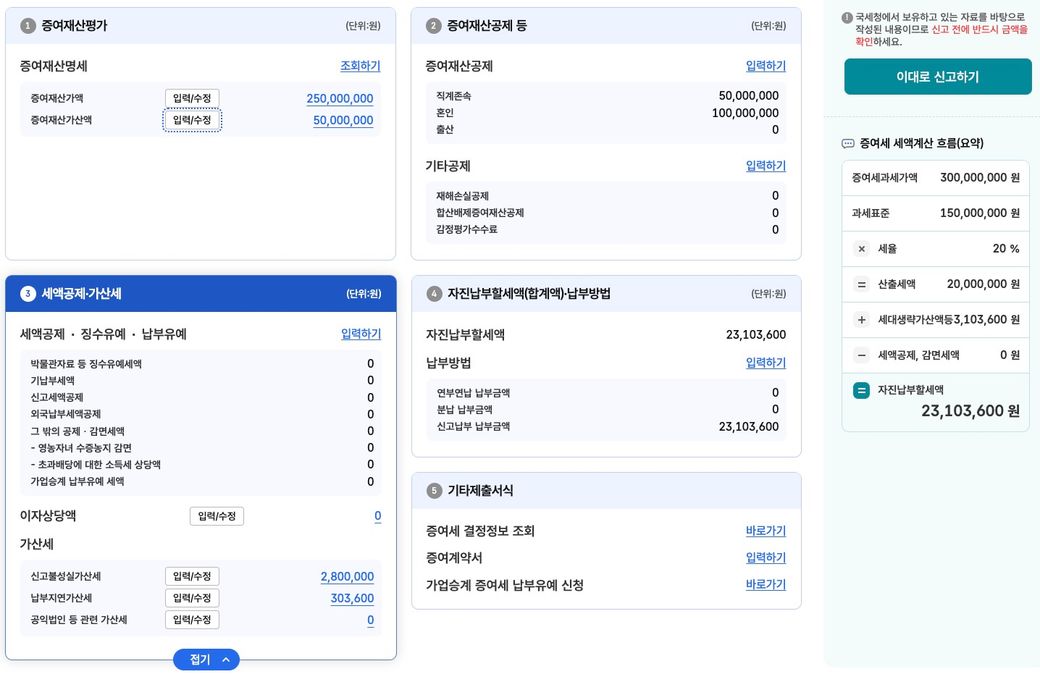Click 입력하기 link for 세액공제 징수유예 납부유예
1040x676 pixels.
(x=360, y=334)
